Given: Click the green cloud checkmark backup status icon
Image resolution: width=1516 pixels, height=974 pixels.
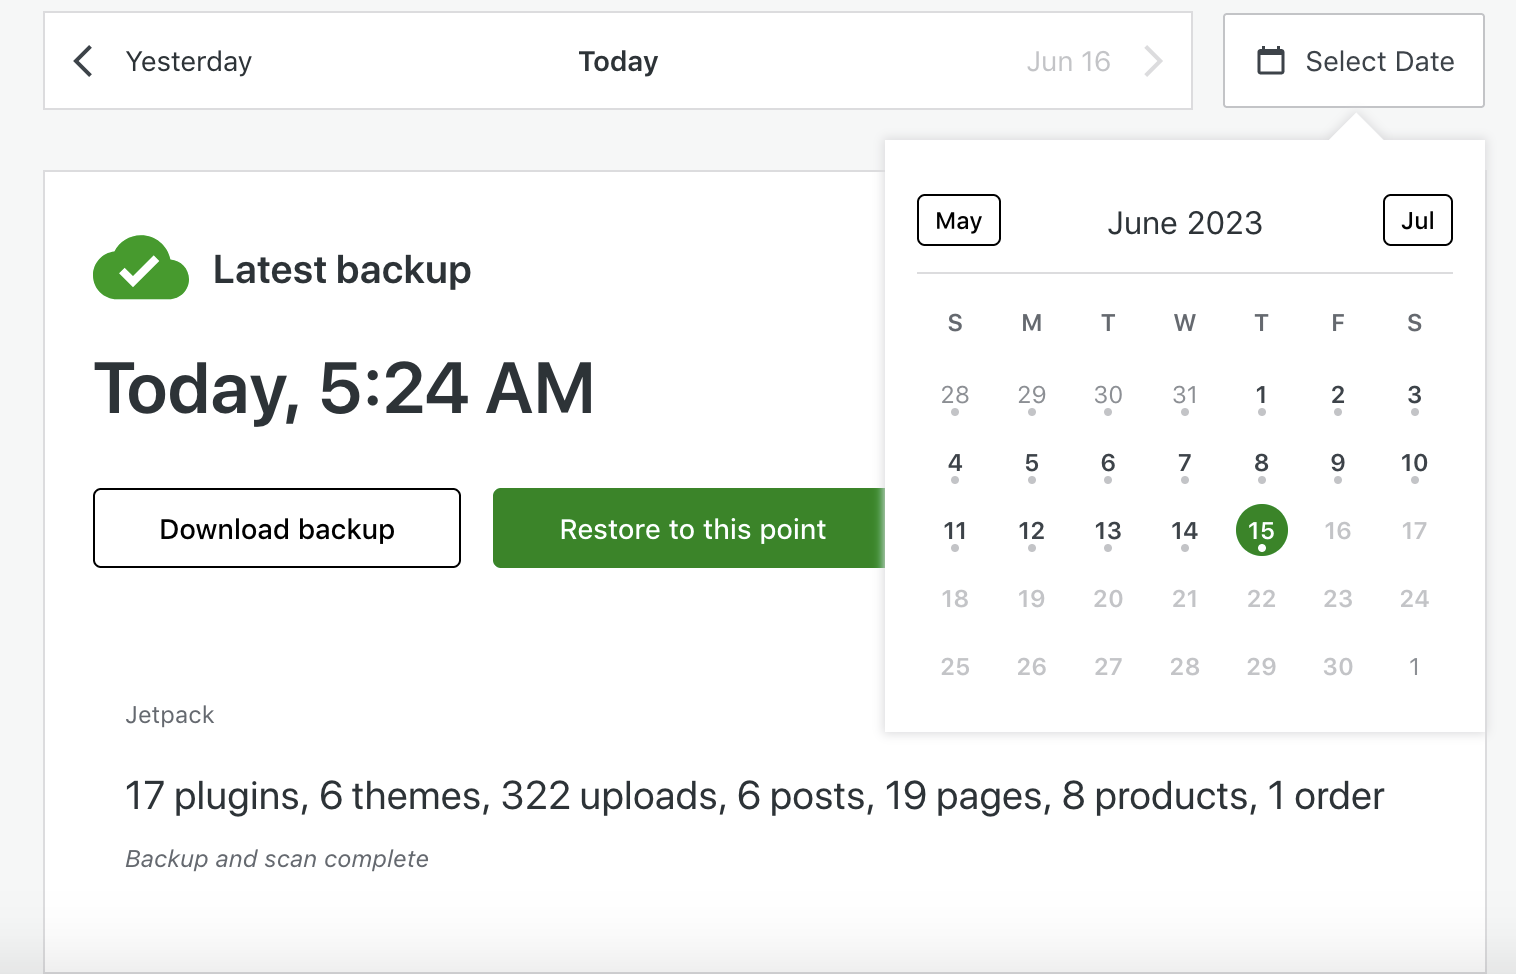Looking at the screenshot, I should 141,268.
